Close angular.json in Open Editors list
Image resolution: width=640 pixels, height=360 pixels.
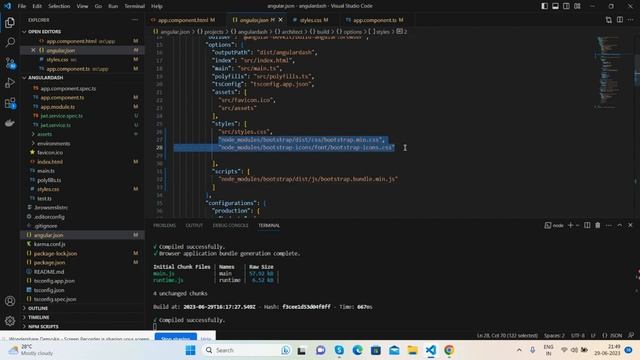point(33,50)
